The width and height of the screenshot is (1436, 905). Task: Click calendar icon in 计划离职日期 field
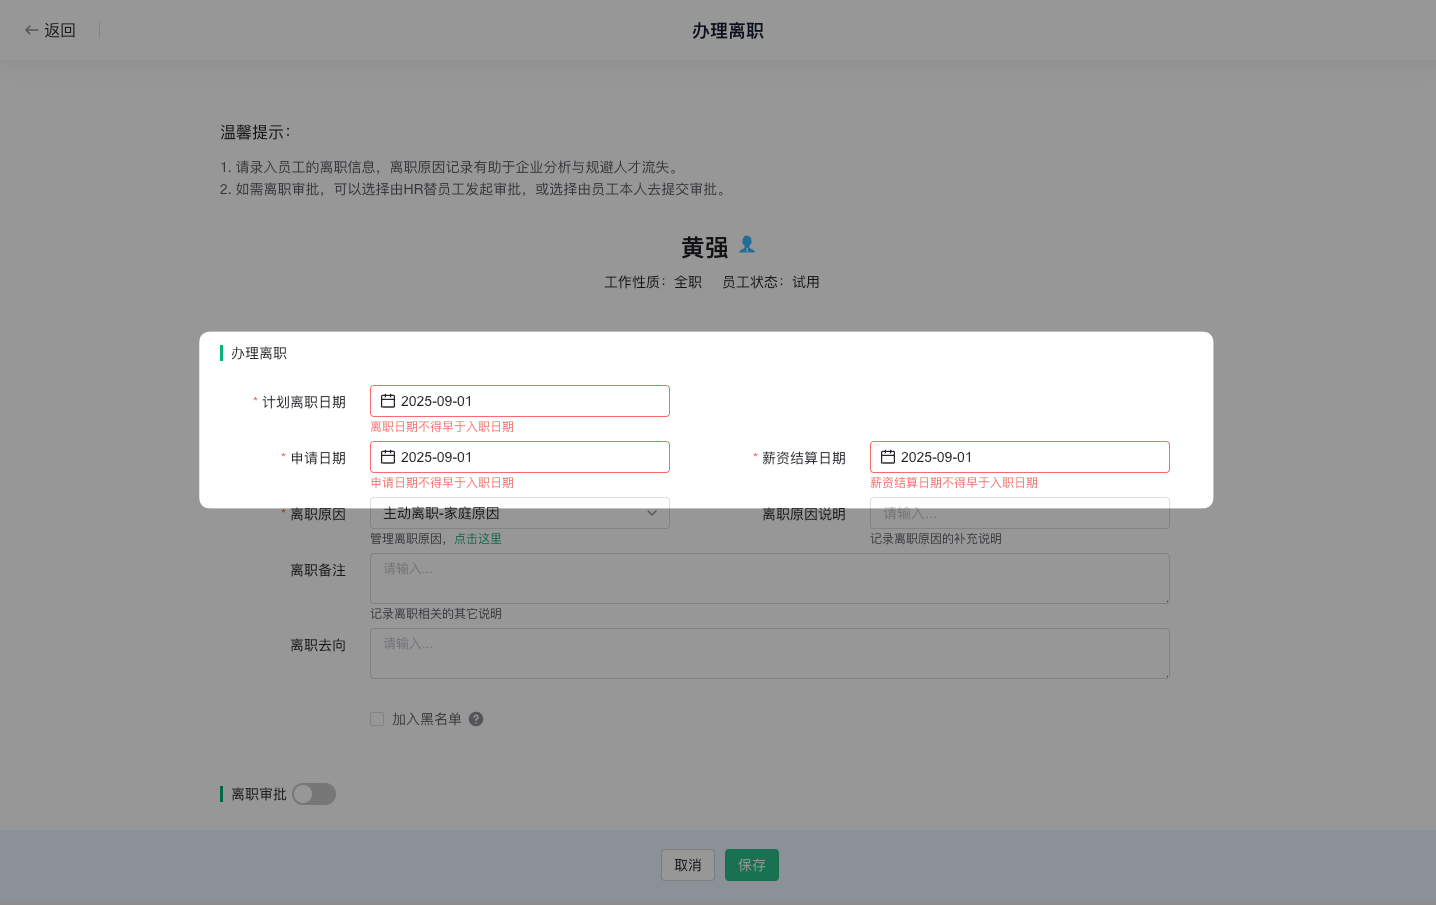388,401
